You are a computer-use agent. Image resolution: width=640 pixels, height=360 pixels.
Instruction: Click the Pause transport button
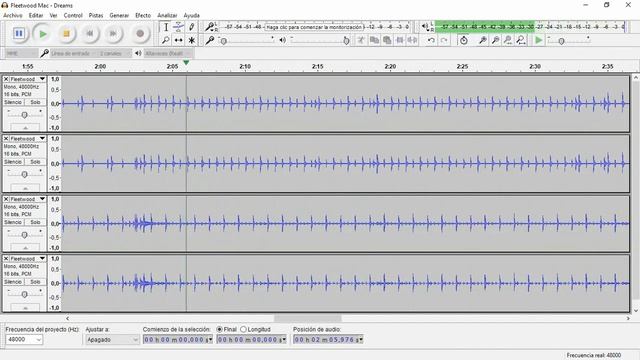[x=19, y=33]
